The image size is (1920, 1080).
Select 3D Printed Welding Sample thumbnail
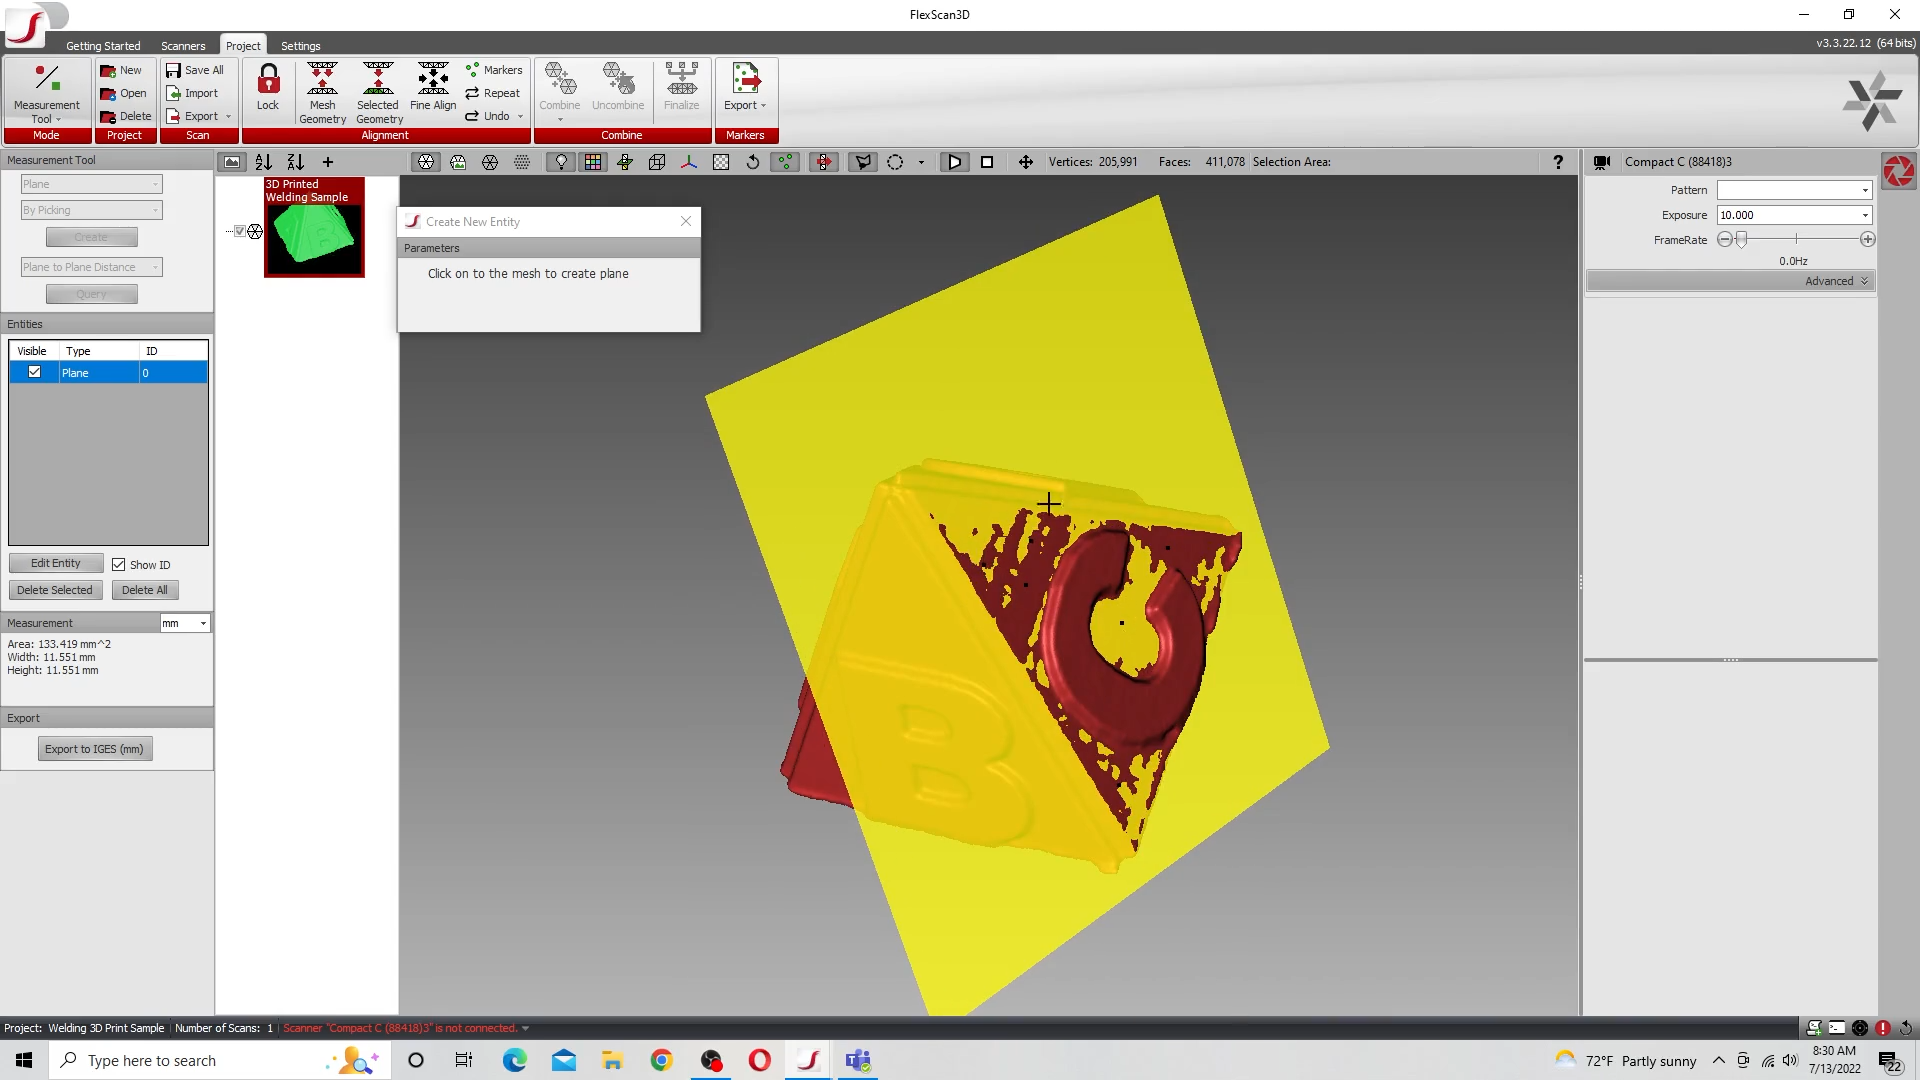pyautogui.click(x=314, y=228)
